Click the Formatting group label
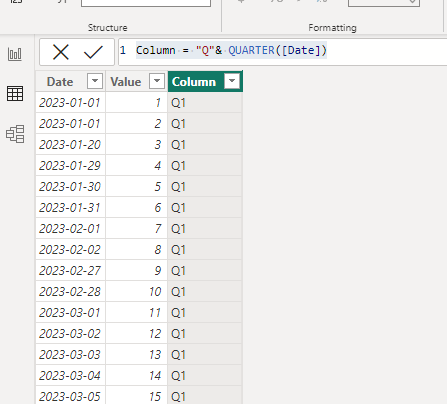 point(332,28)
